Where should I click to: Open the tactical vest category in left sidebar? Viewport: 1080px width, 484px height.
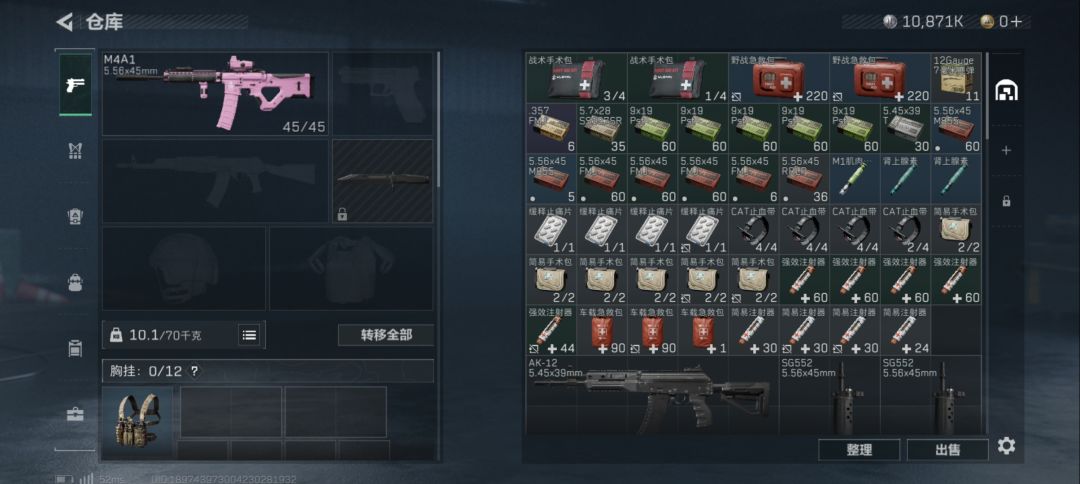point(75,151)
